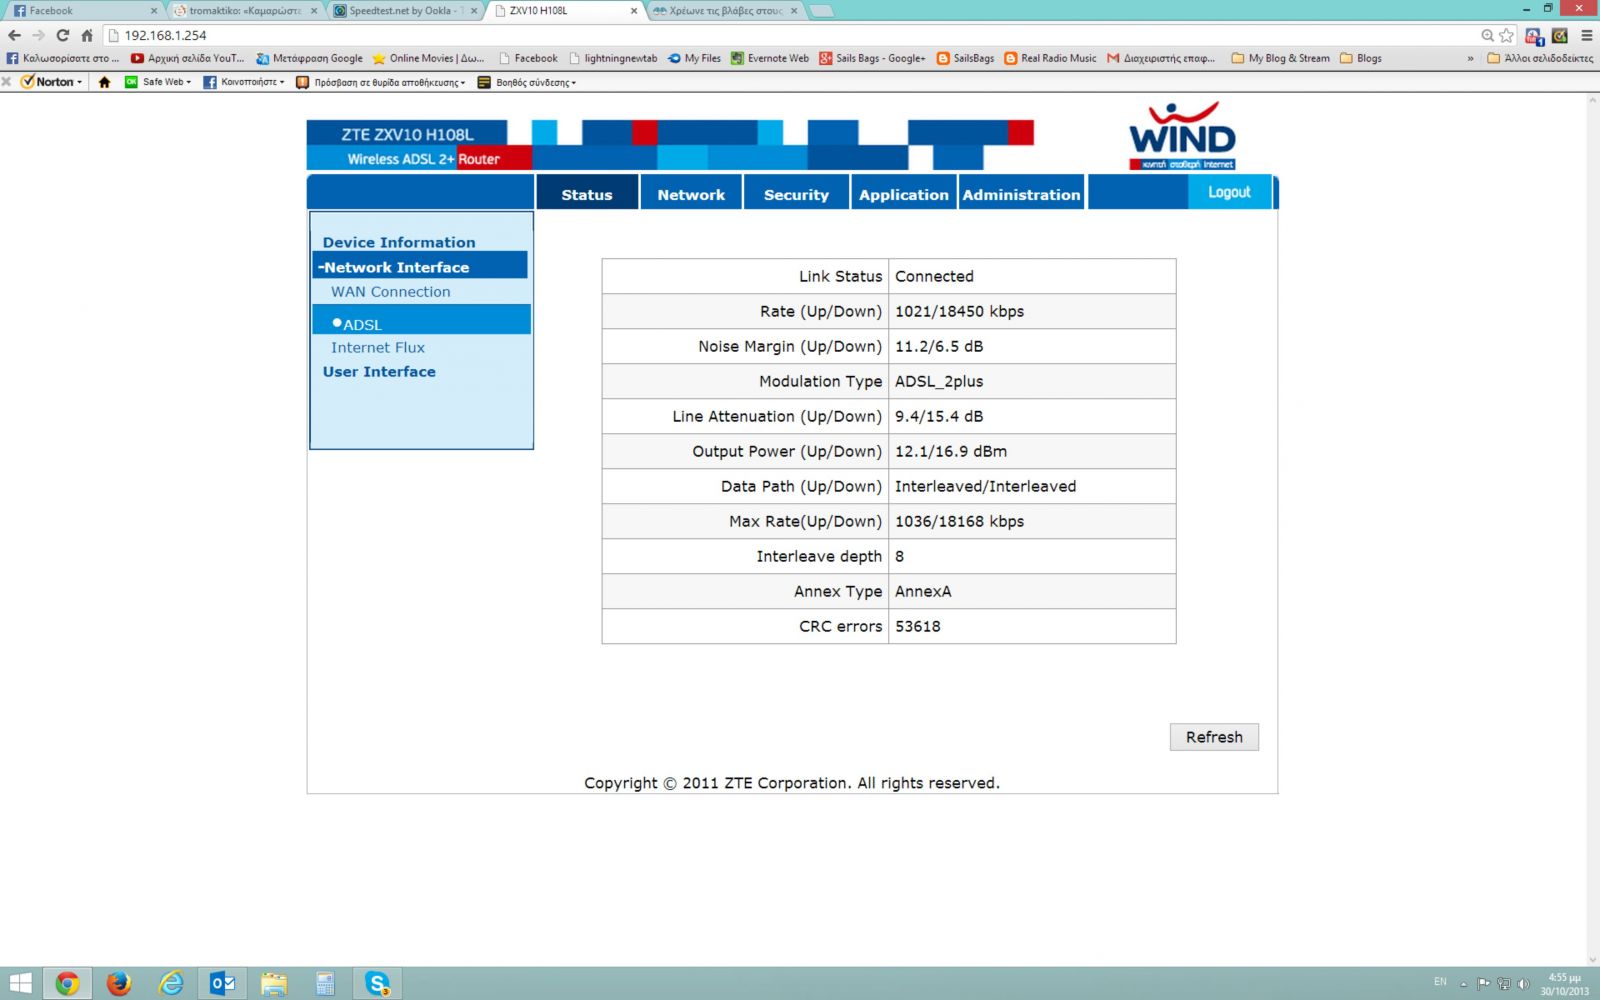Open the browser home page

coord(87,35)
